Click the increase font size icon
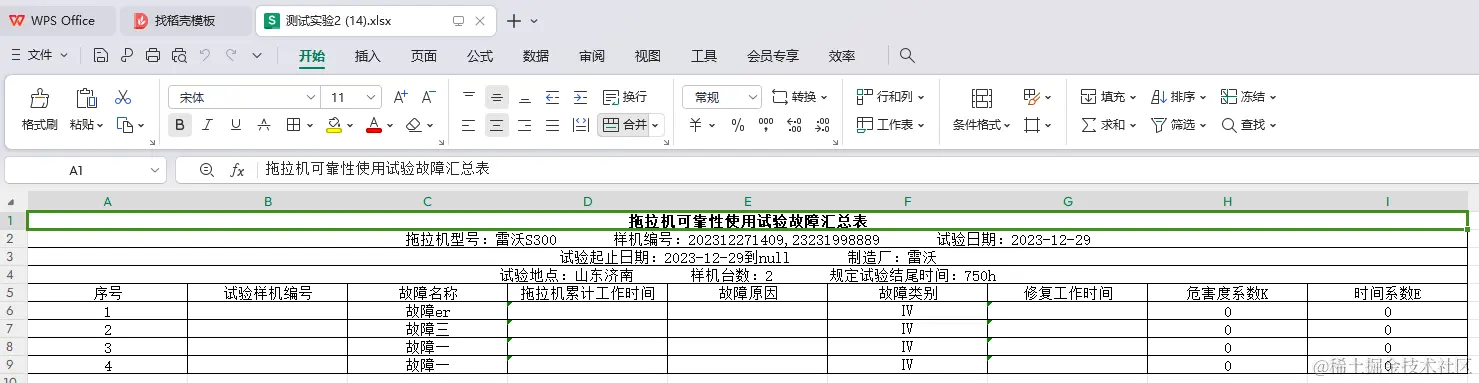 tap(400, 97)
